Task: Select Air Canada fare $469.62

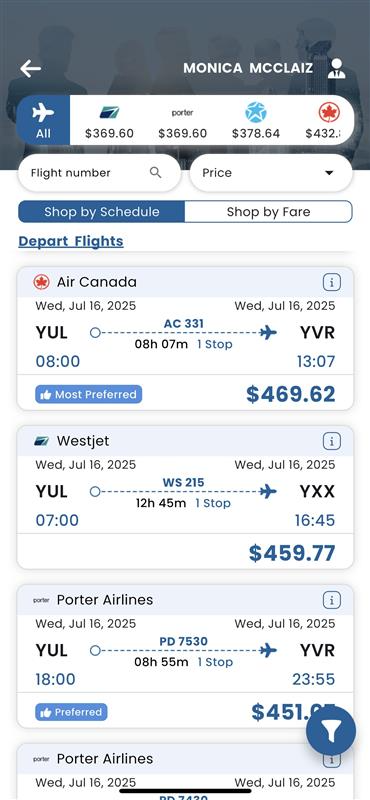Action: coord(291,394)
